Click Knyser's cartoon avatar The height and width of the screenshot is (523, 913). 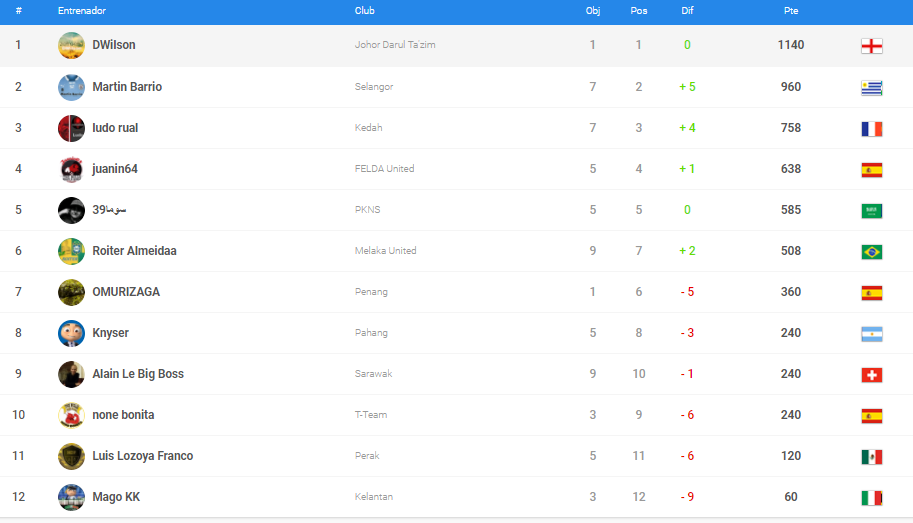tap(71, 333)
